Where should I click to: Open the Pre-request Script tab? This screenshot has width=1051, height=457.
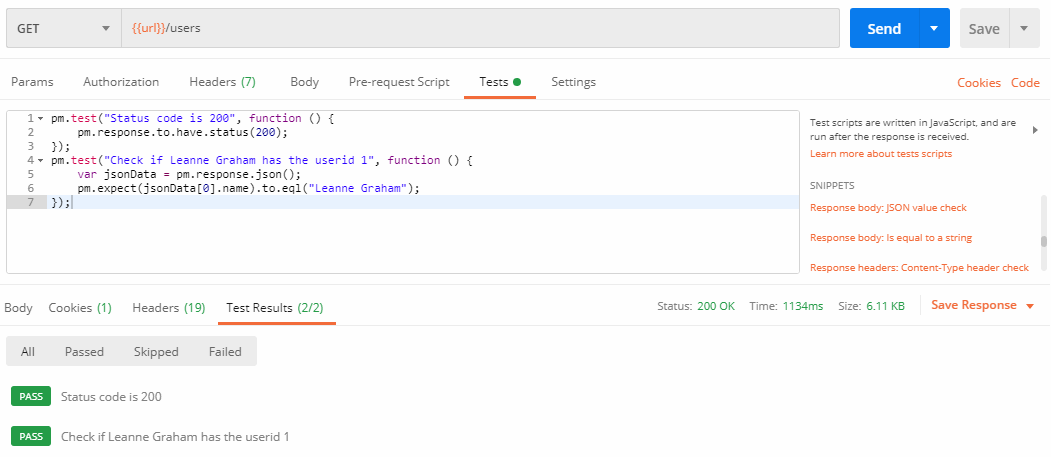pos(399,82)
